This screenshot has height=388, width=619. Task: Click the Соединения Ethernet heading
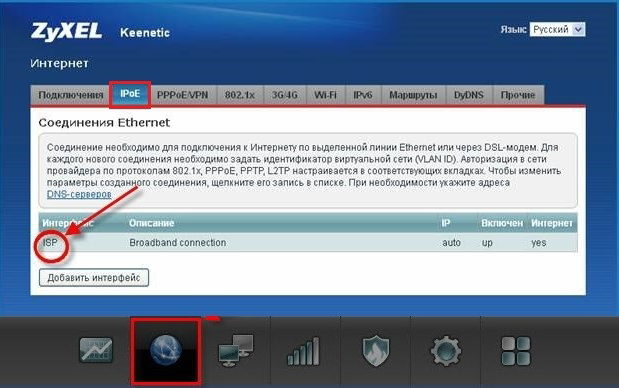tap(104, 122)
